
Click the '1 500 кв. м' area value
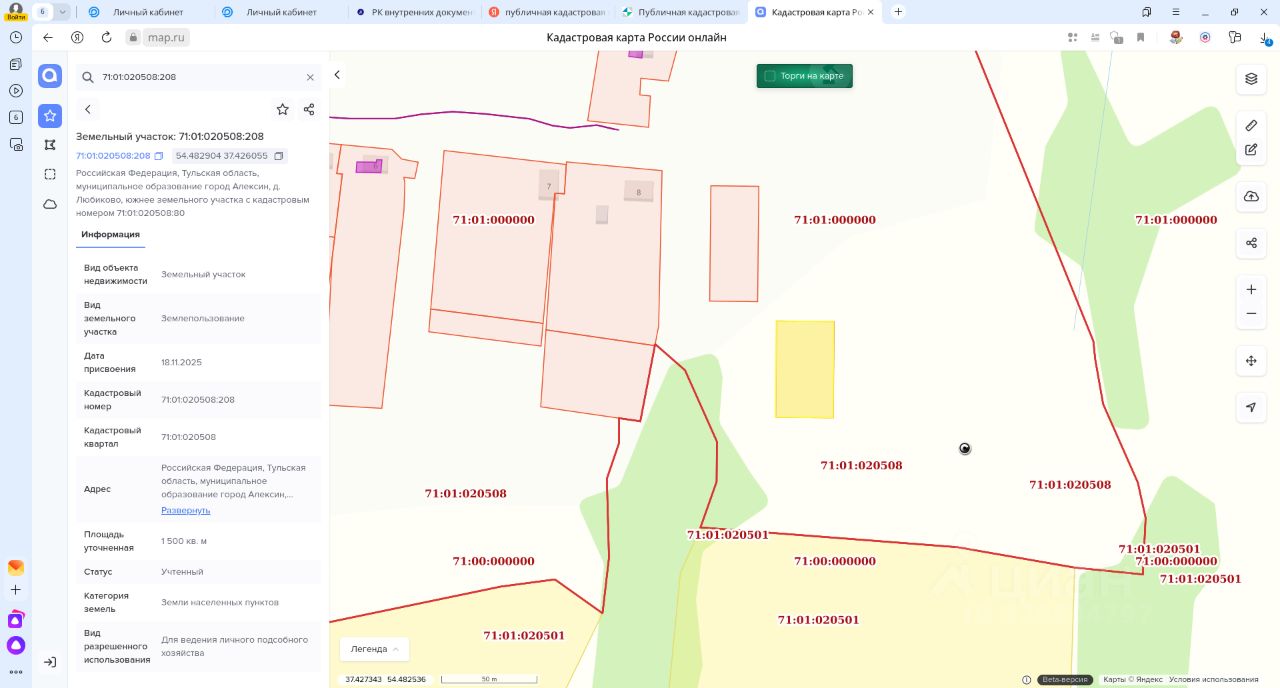pyautogui.click(x=184, y=541)
